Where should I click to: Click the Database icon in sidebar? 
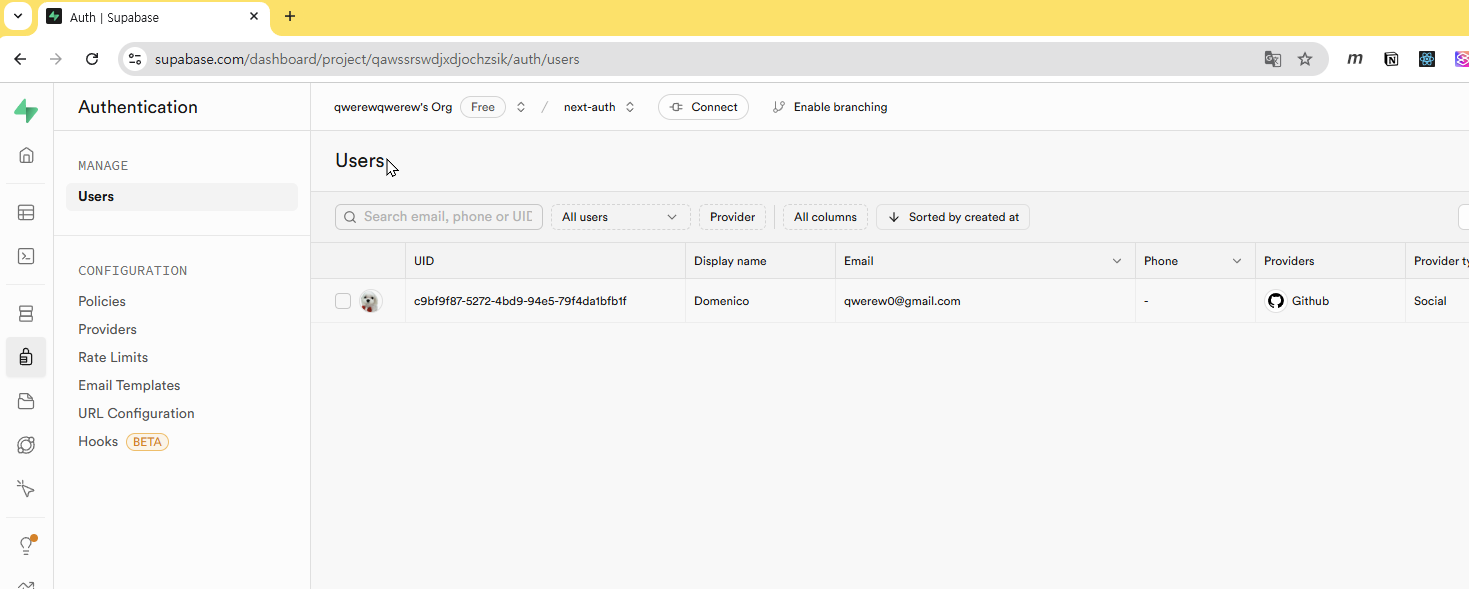(26, 314)
